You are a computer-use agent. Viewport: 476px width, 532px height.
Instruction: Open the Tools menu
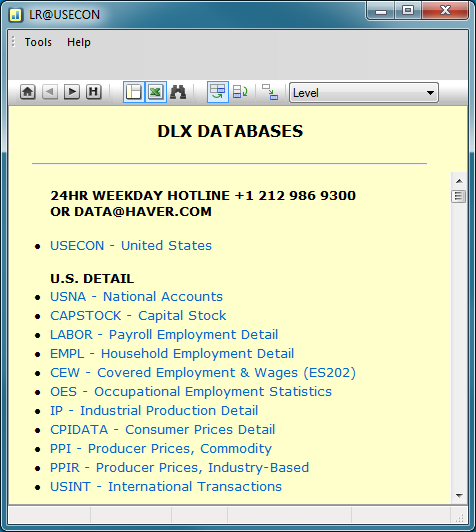(x=38, y=42)
